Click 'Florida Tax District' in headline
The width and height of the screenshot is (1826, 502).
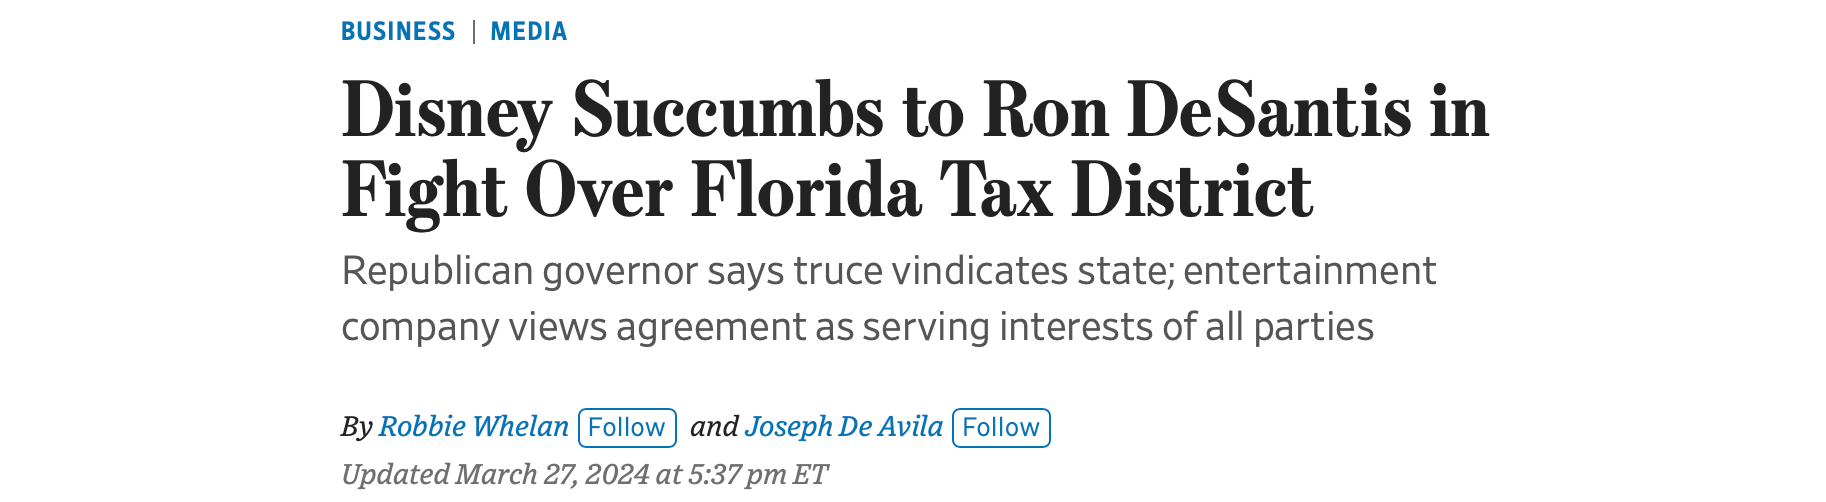(x=1001, y=190)
